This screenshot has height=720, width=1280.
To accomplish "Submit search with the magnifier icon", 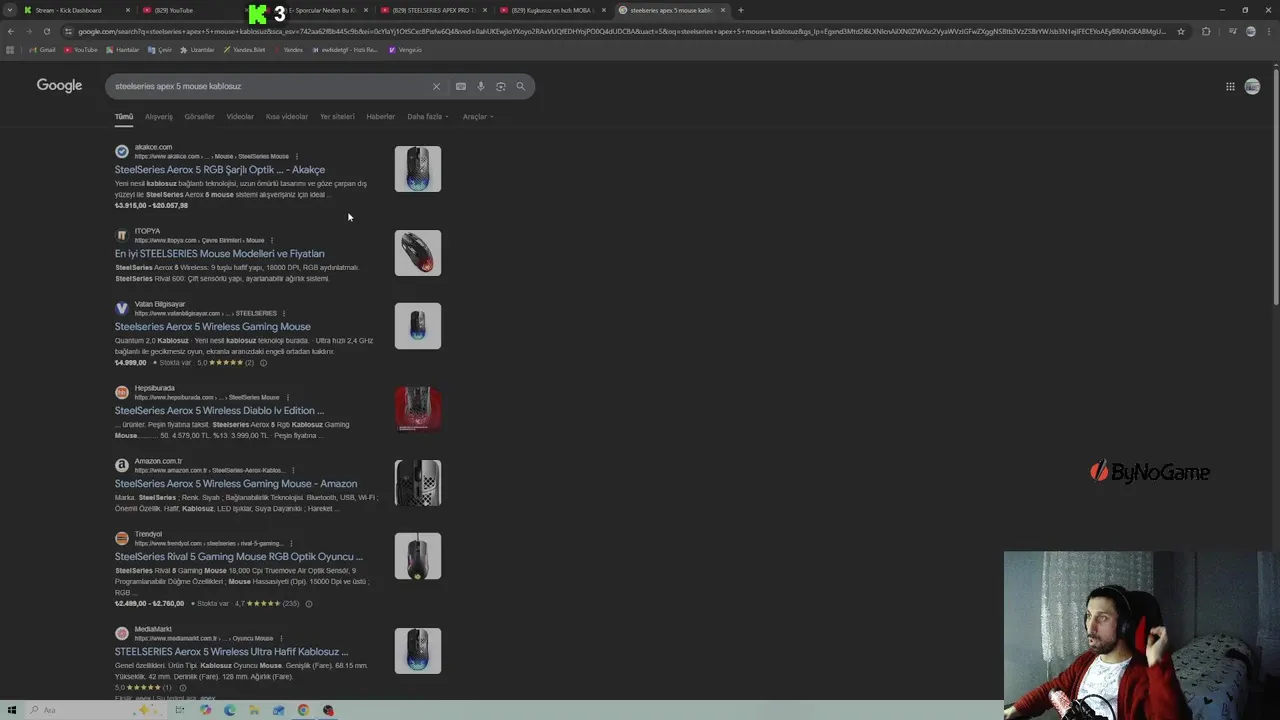I will click(x=521, y=86).
